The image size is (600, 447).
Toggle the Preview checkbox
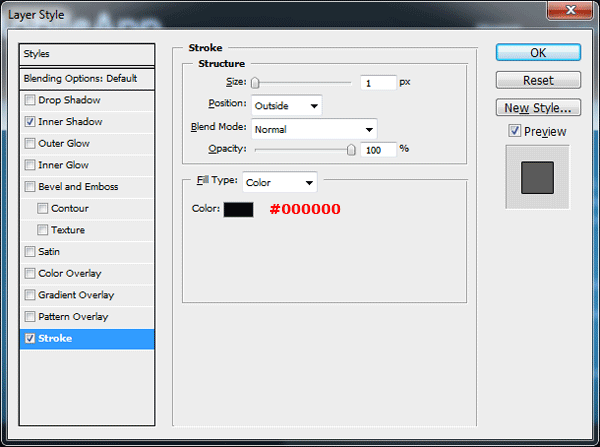[x=515, y=131]
